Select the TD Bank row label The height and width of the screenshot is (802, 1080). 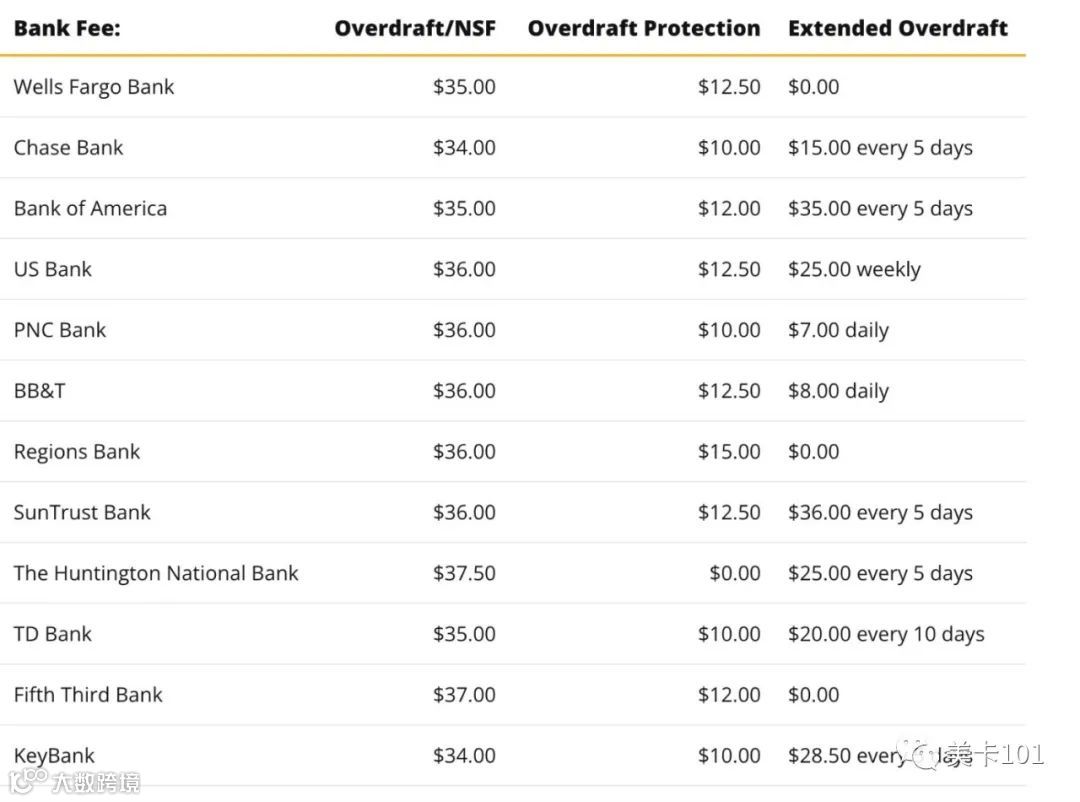click(x=53, y=634)
